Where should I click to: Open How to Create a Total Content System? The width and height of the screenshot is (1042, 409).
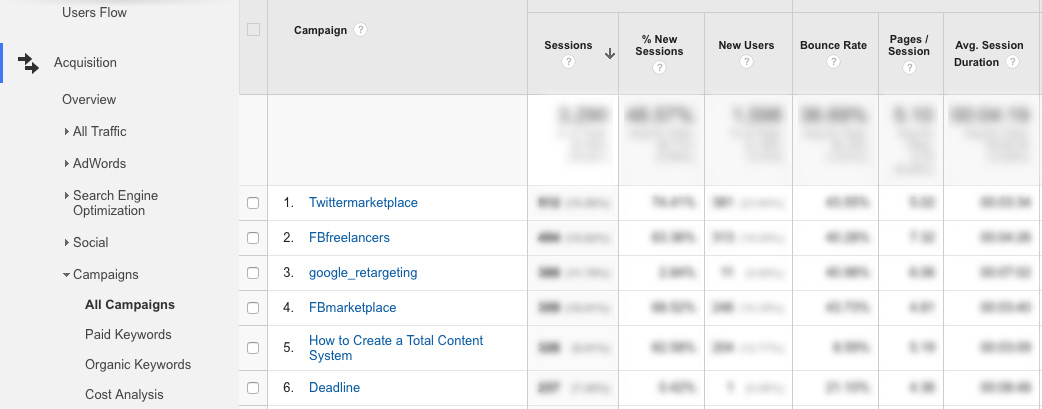coord(396,348)
